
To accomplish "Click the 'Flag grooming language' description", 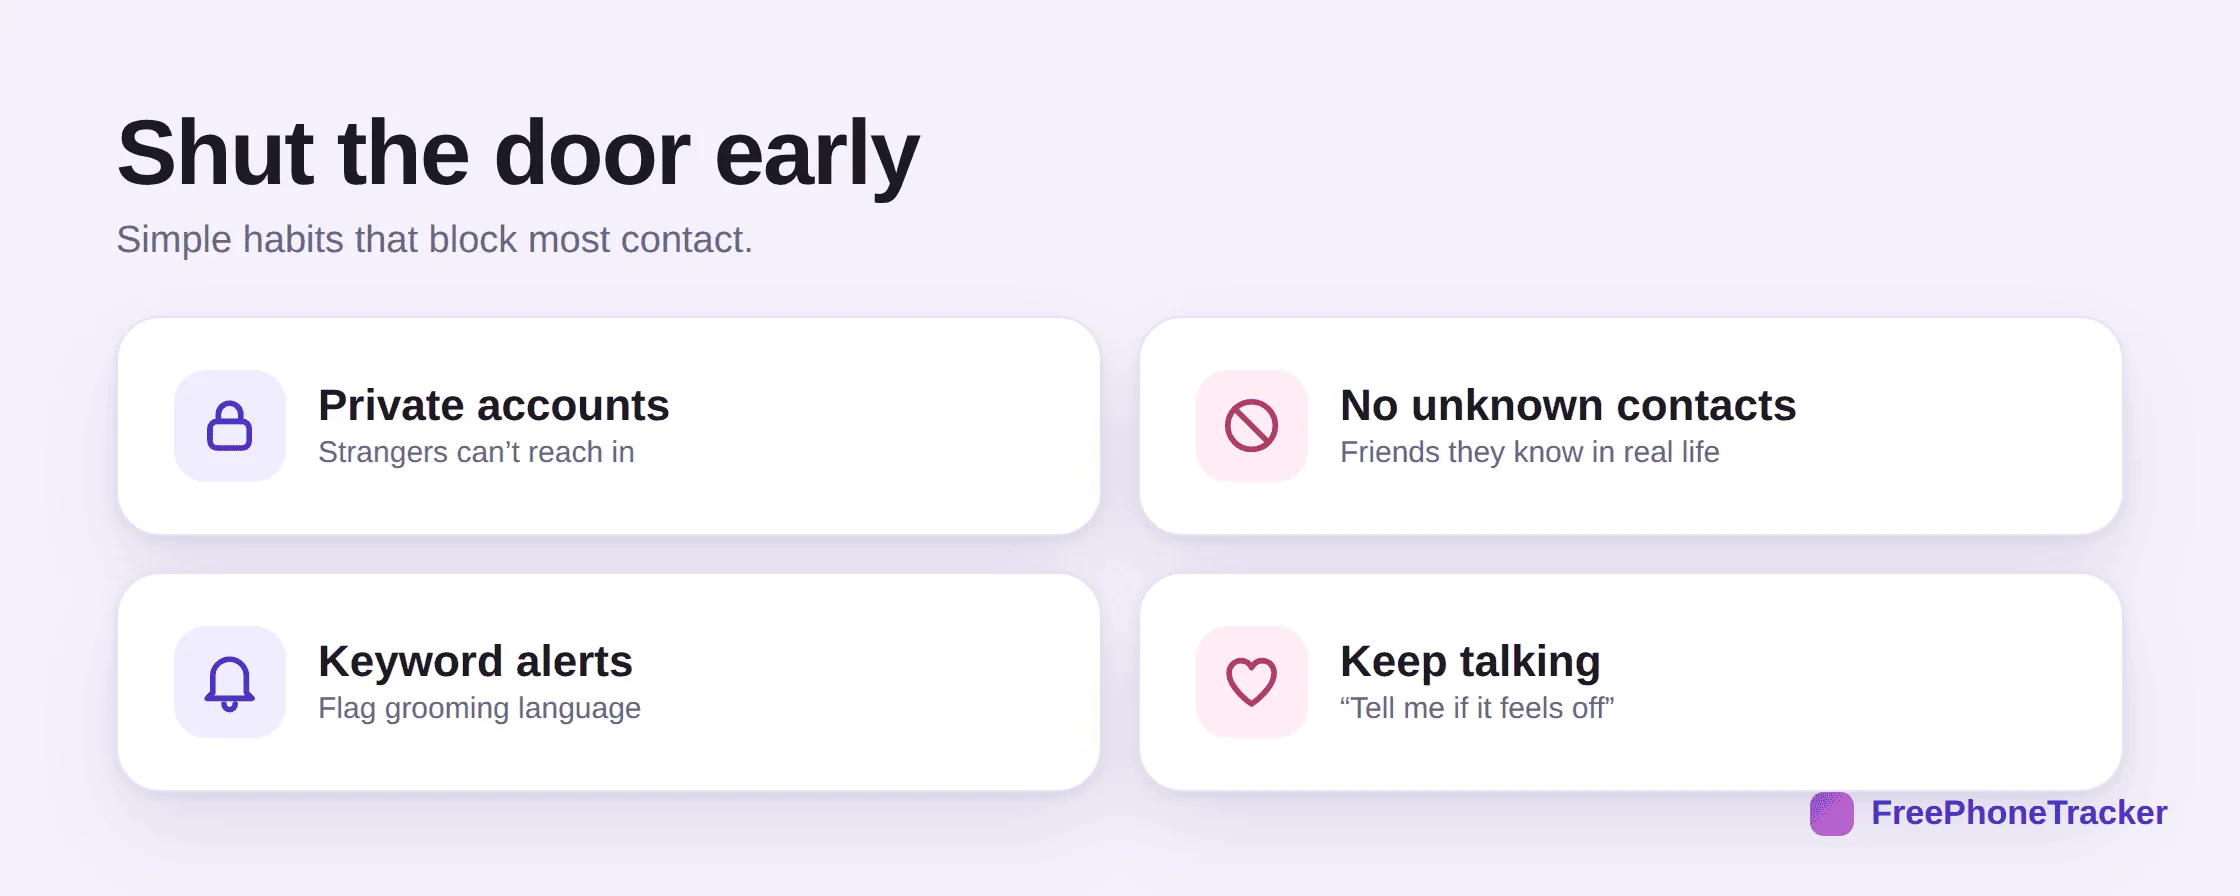I will (479, 708).
